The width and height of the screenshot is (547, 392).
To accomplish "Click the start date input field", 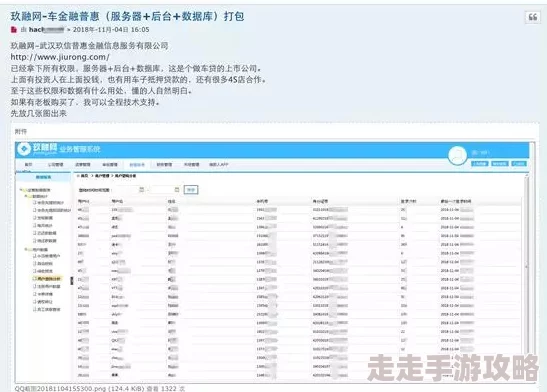I will 127,190.
